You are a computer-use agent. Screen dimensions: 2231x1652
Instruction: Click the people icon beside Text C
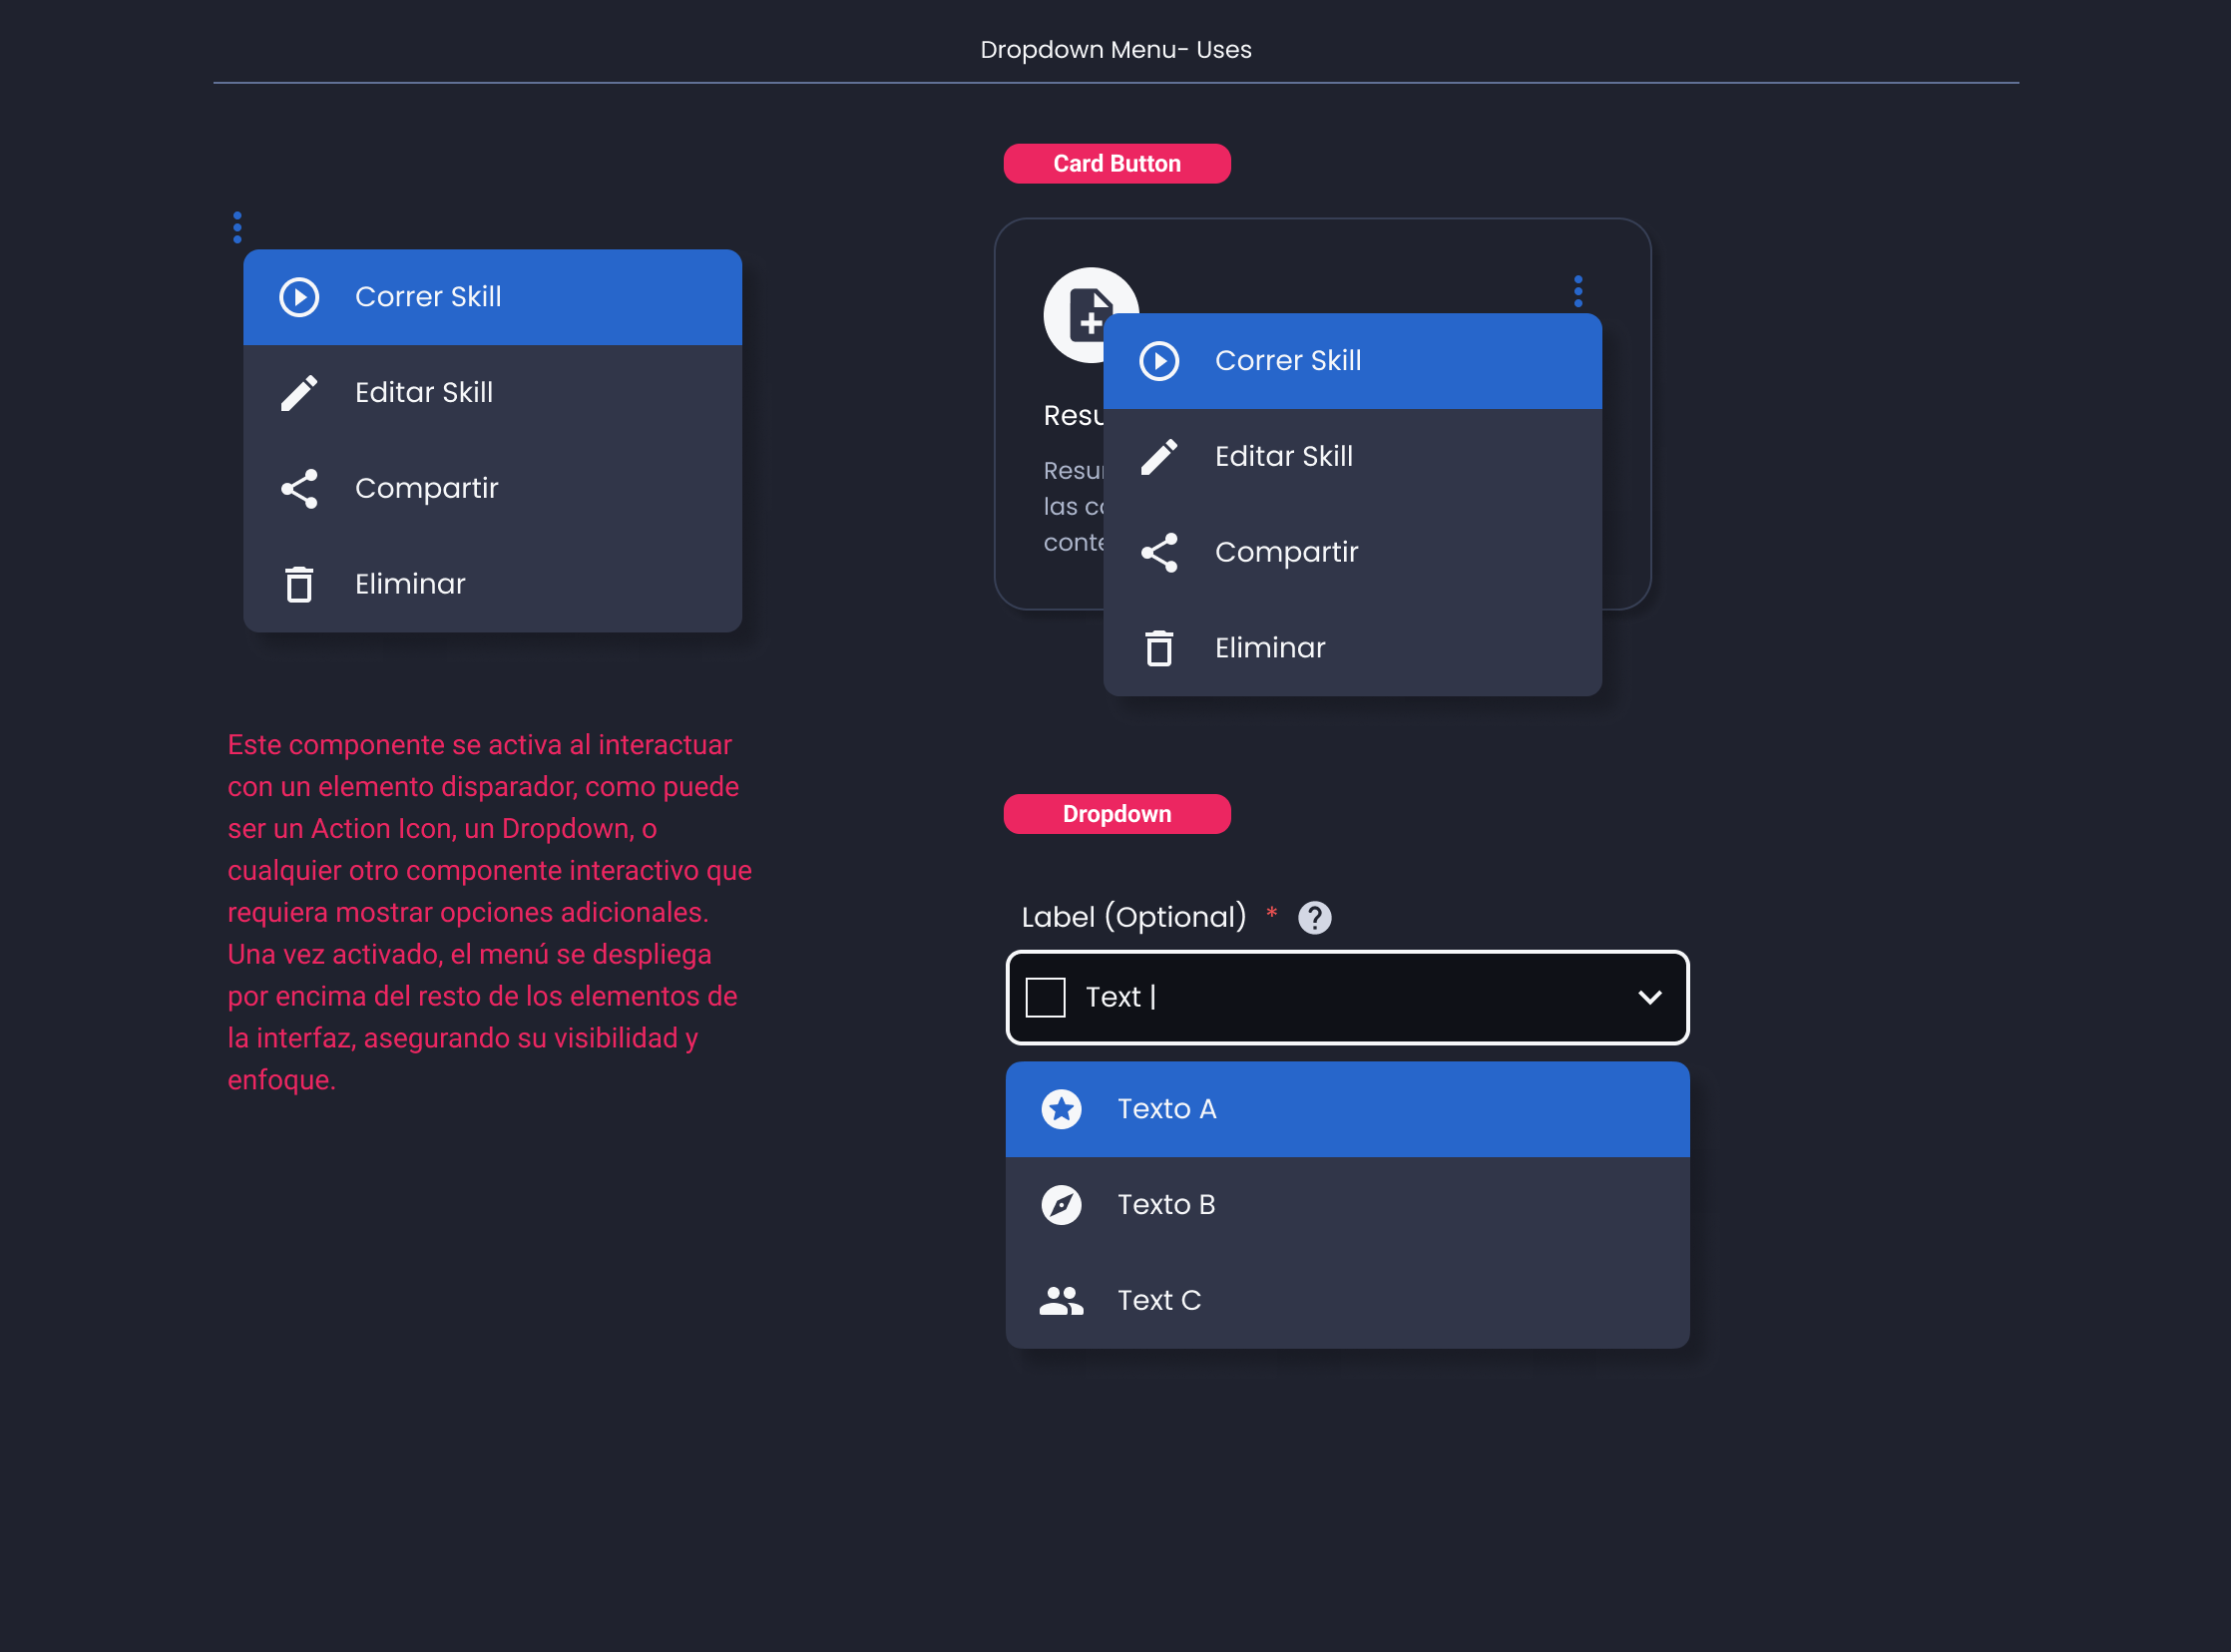click(1061, 1301)
